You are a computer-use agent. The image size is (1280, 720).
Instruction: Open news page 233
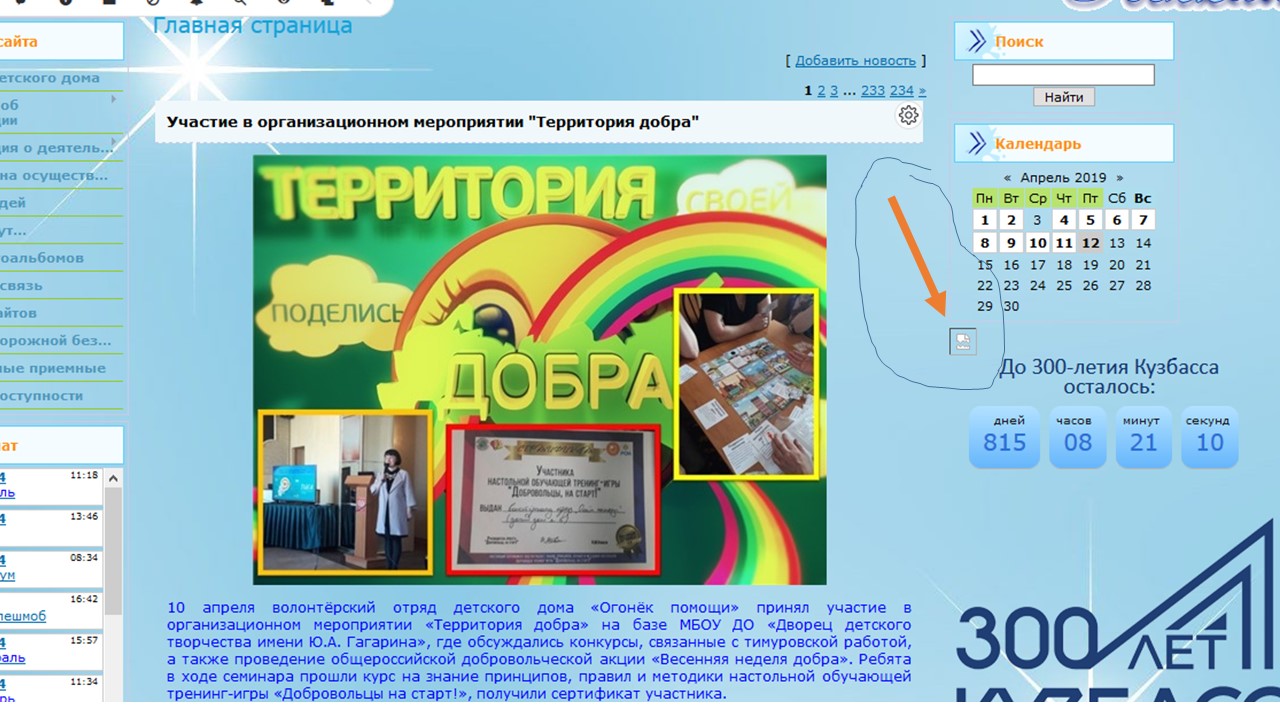coord(873,91)
